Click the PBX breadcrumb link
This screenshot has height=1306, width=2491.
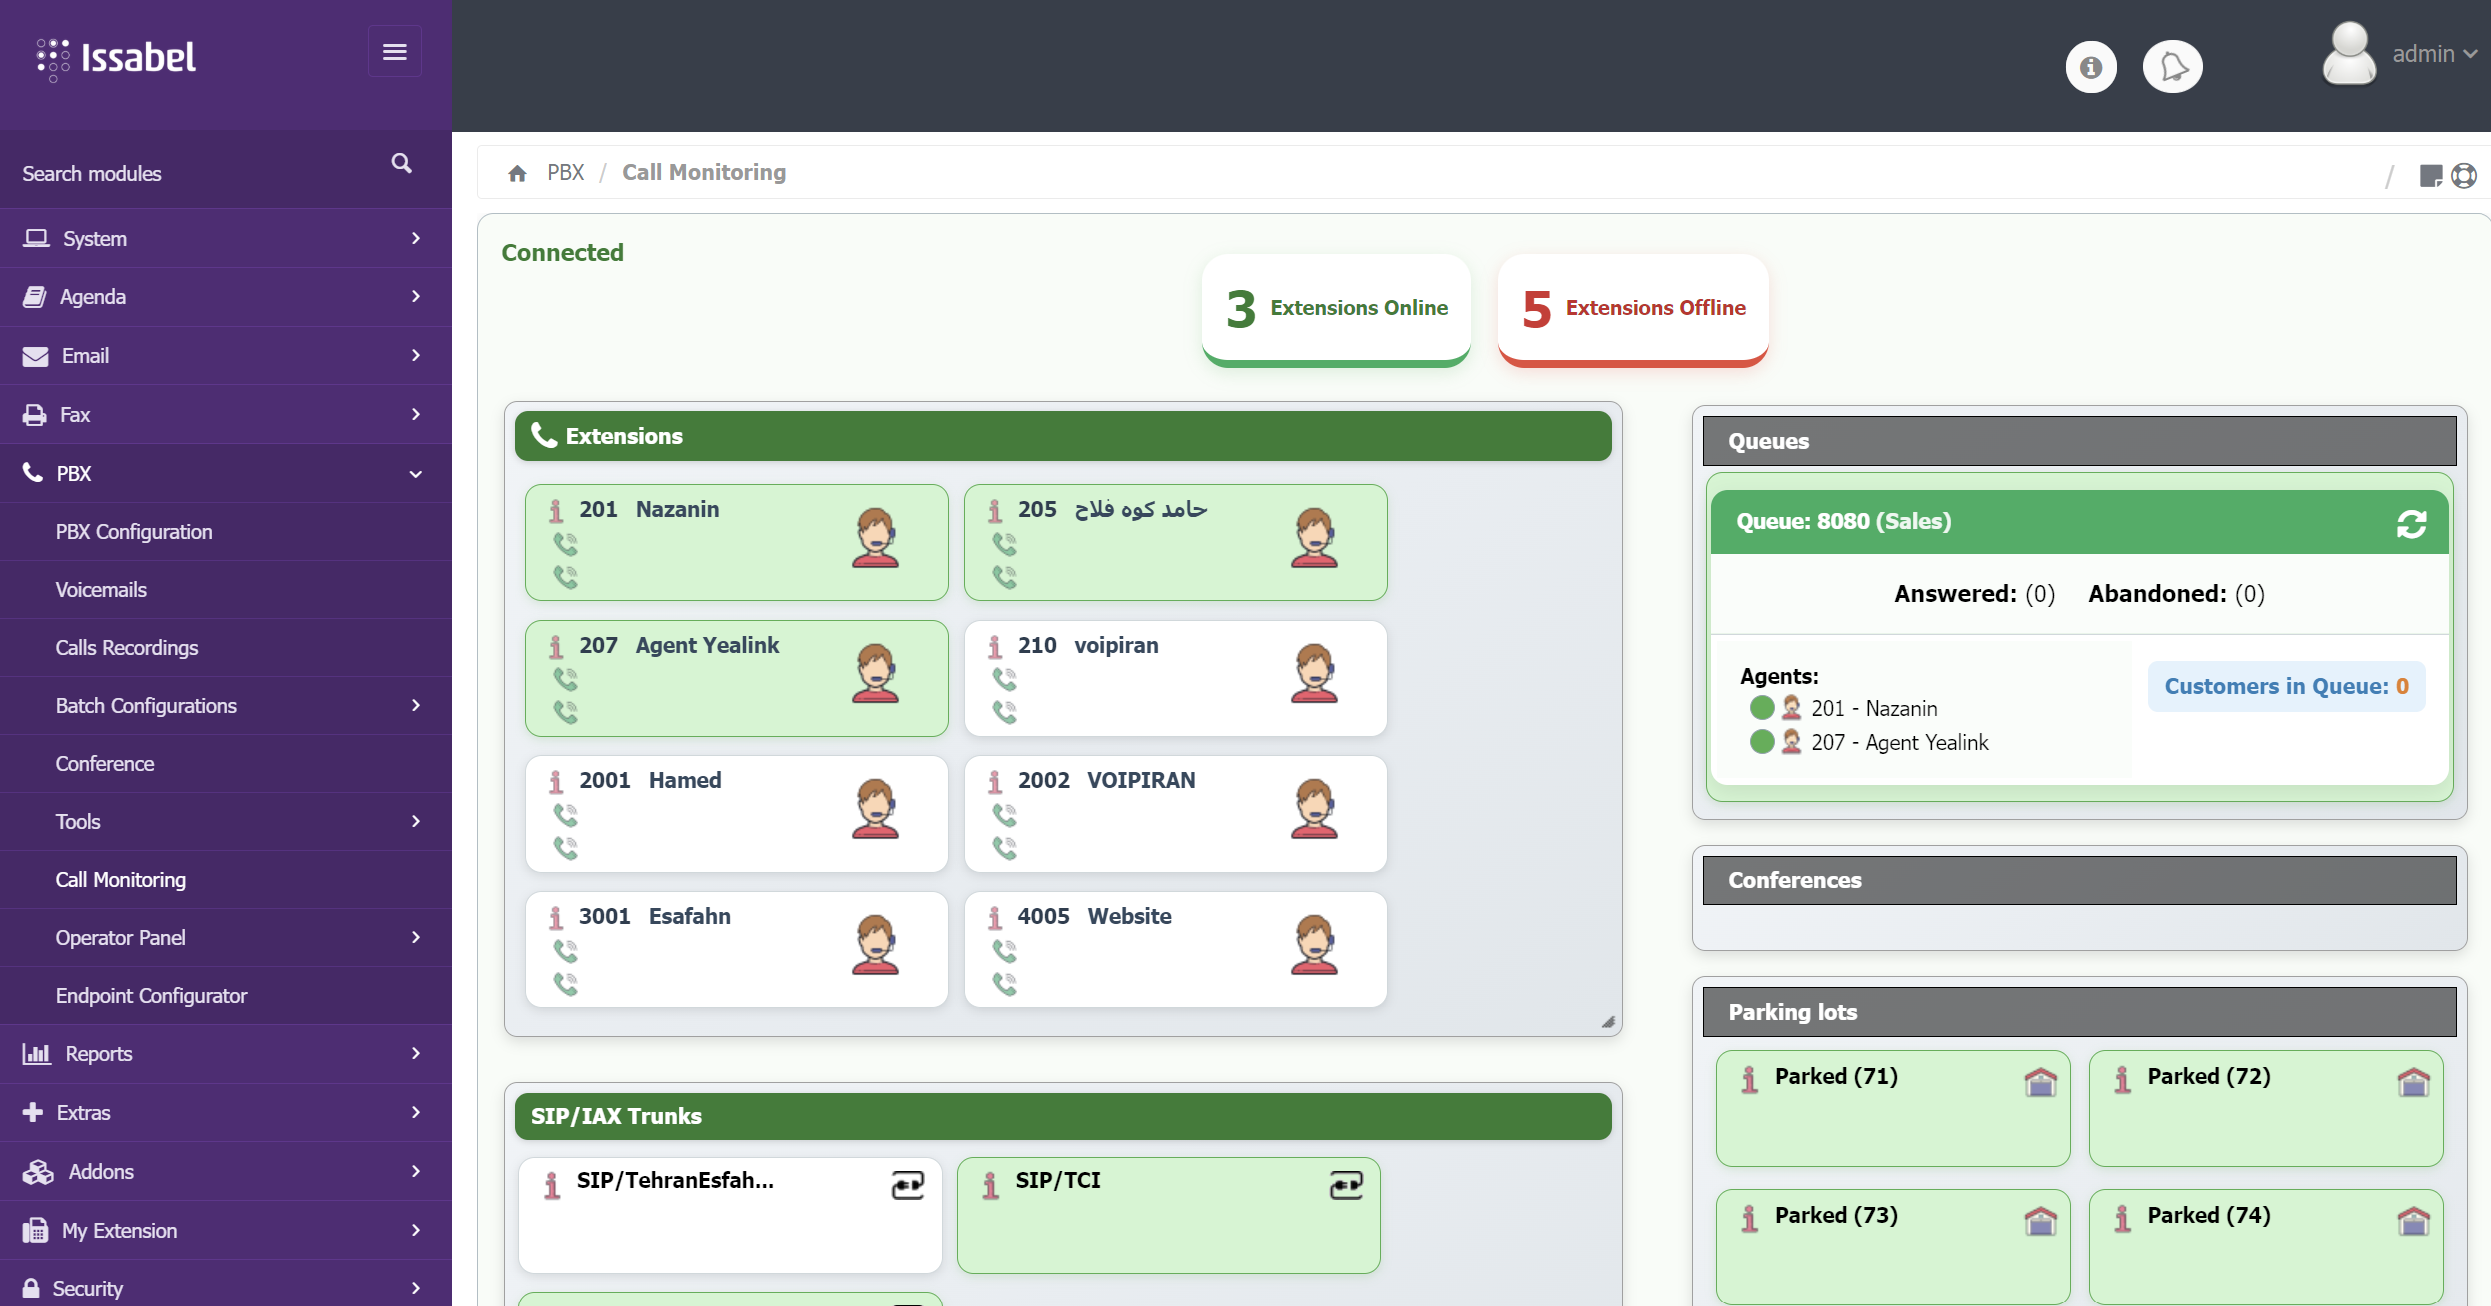565,173
